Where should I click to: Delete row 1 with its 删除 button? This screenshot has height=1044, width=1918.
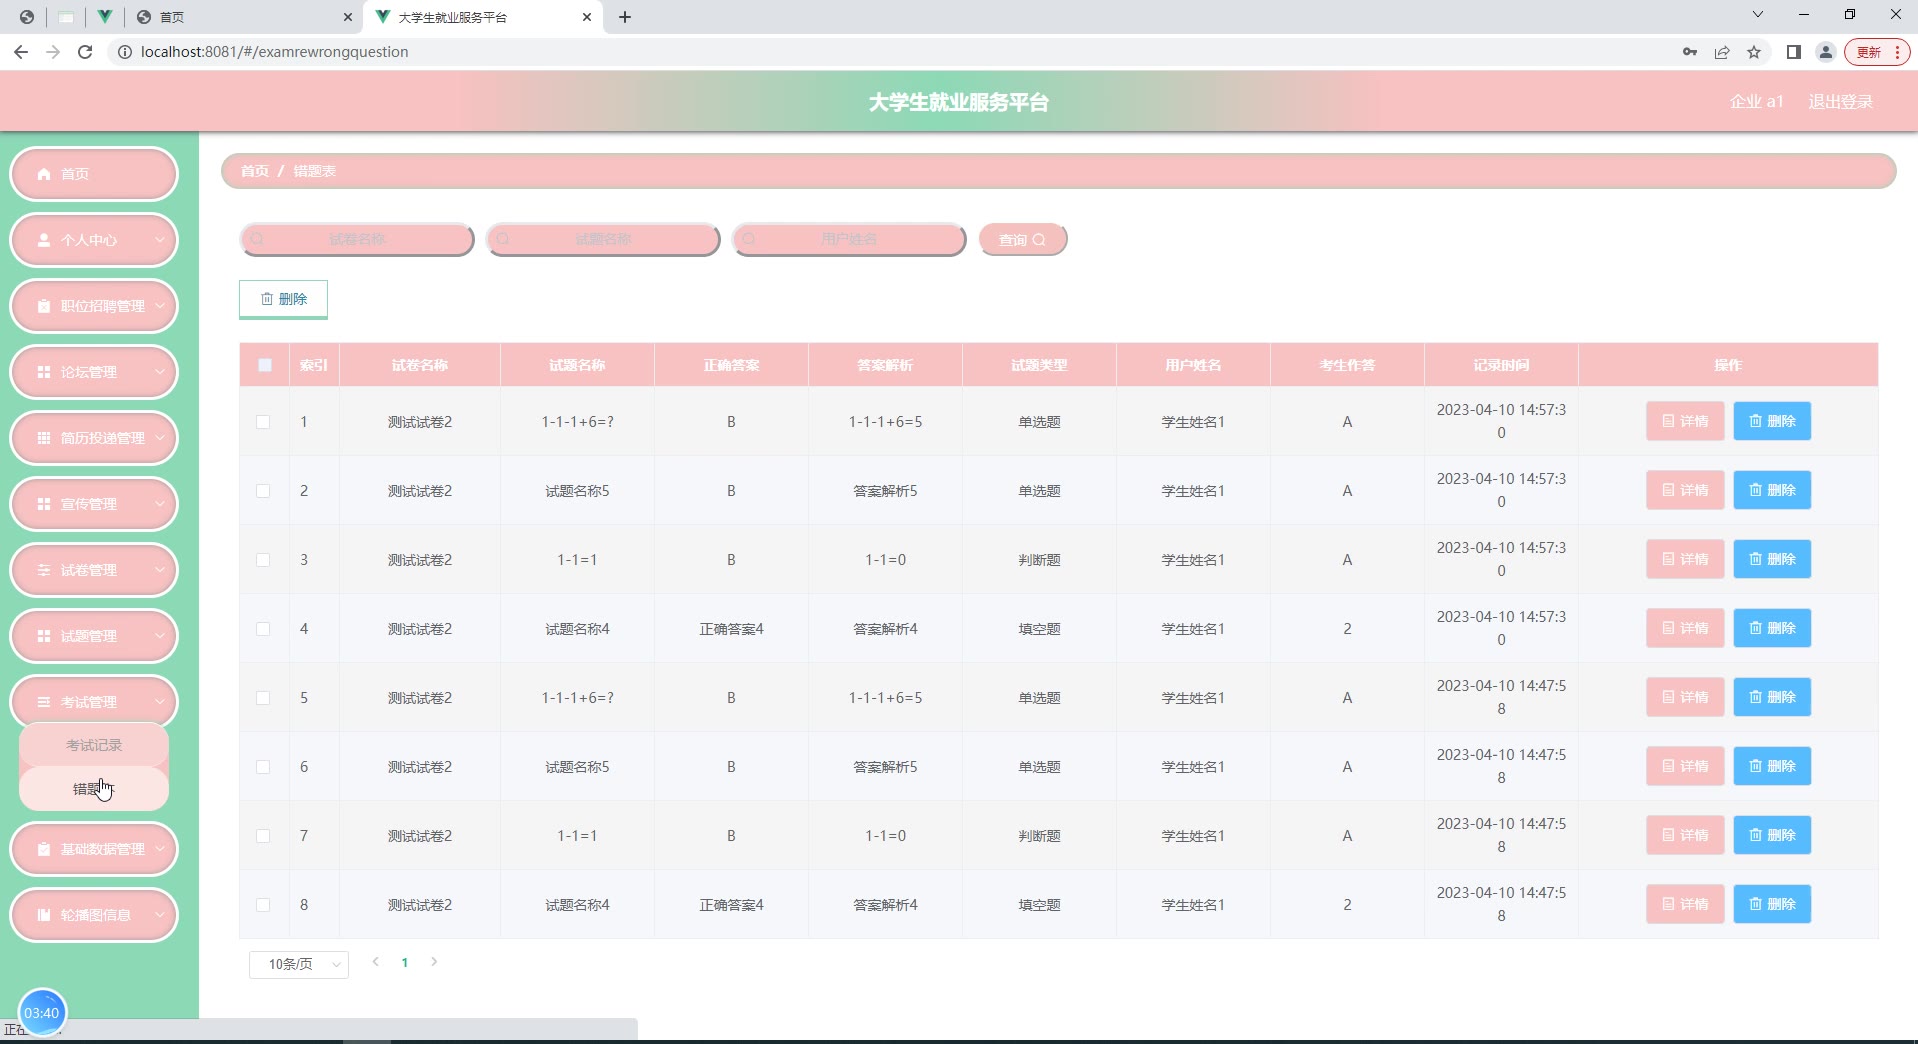1772,421
